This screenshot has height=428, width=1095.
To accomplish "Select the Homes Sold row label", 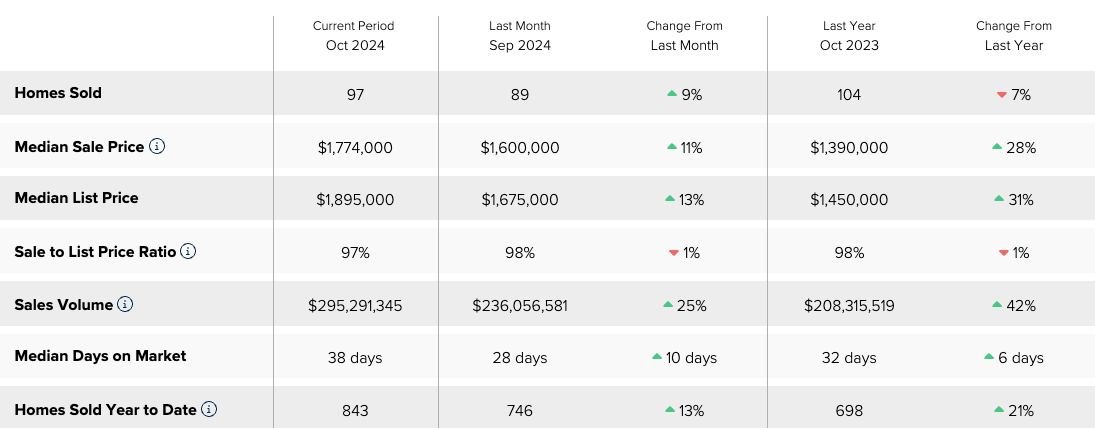I will point(58,93).
